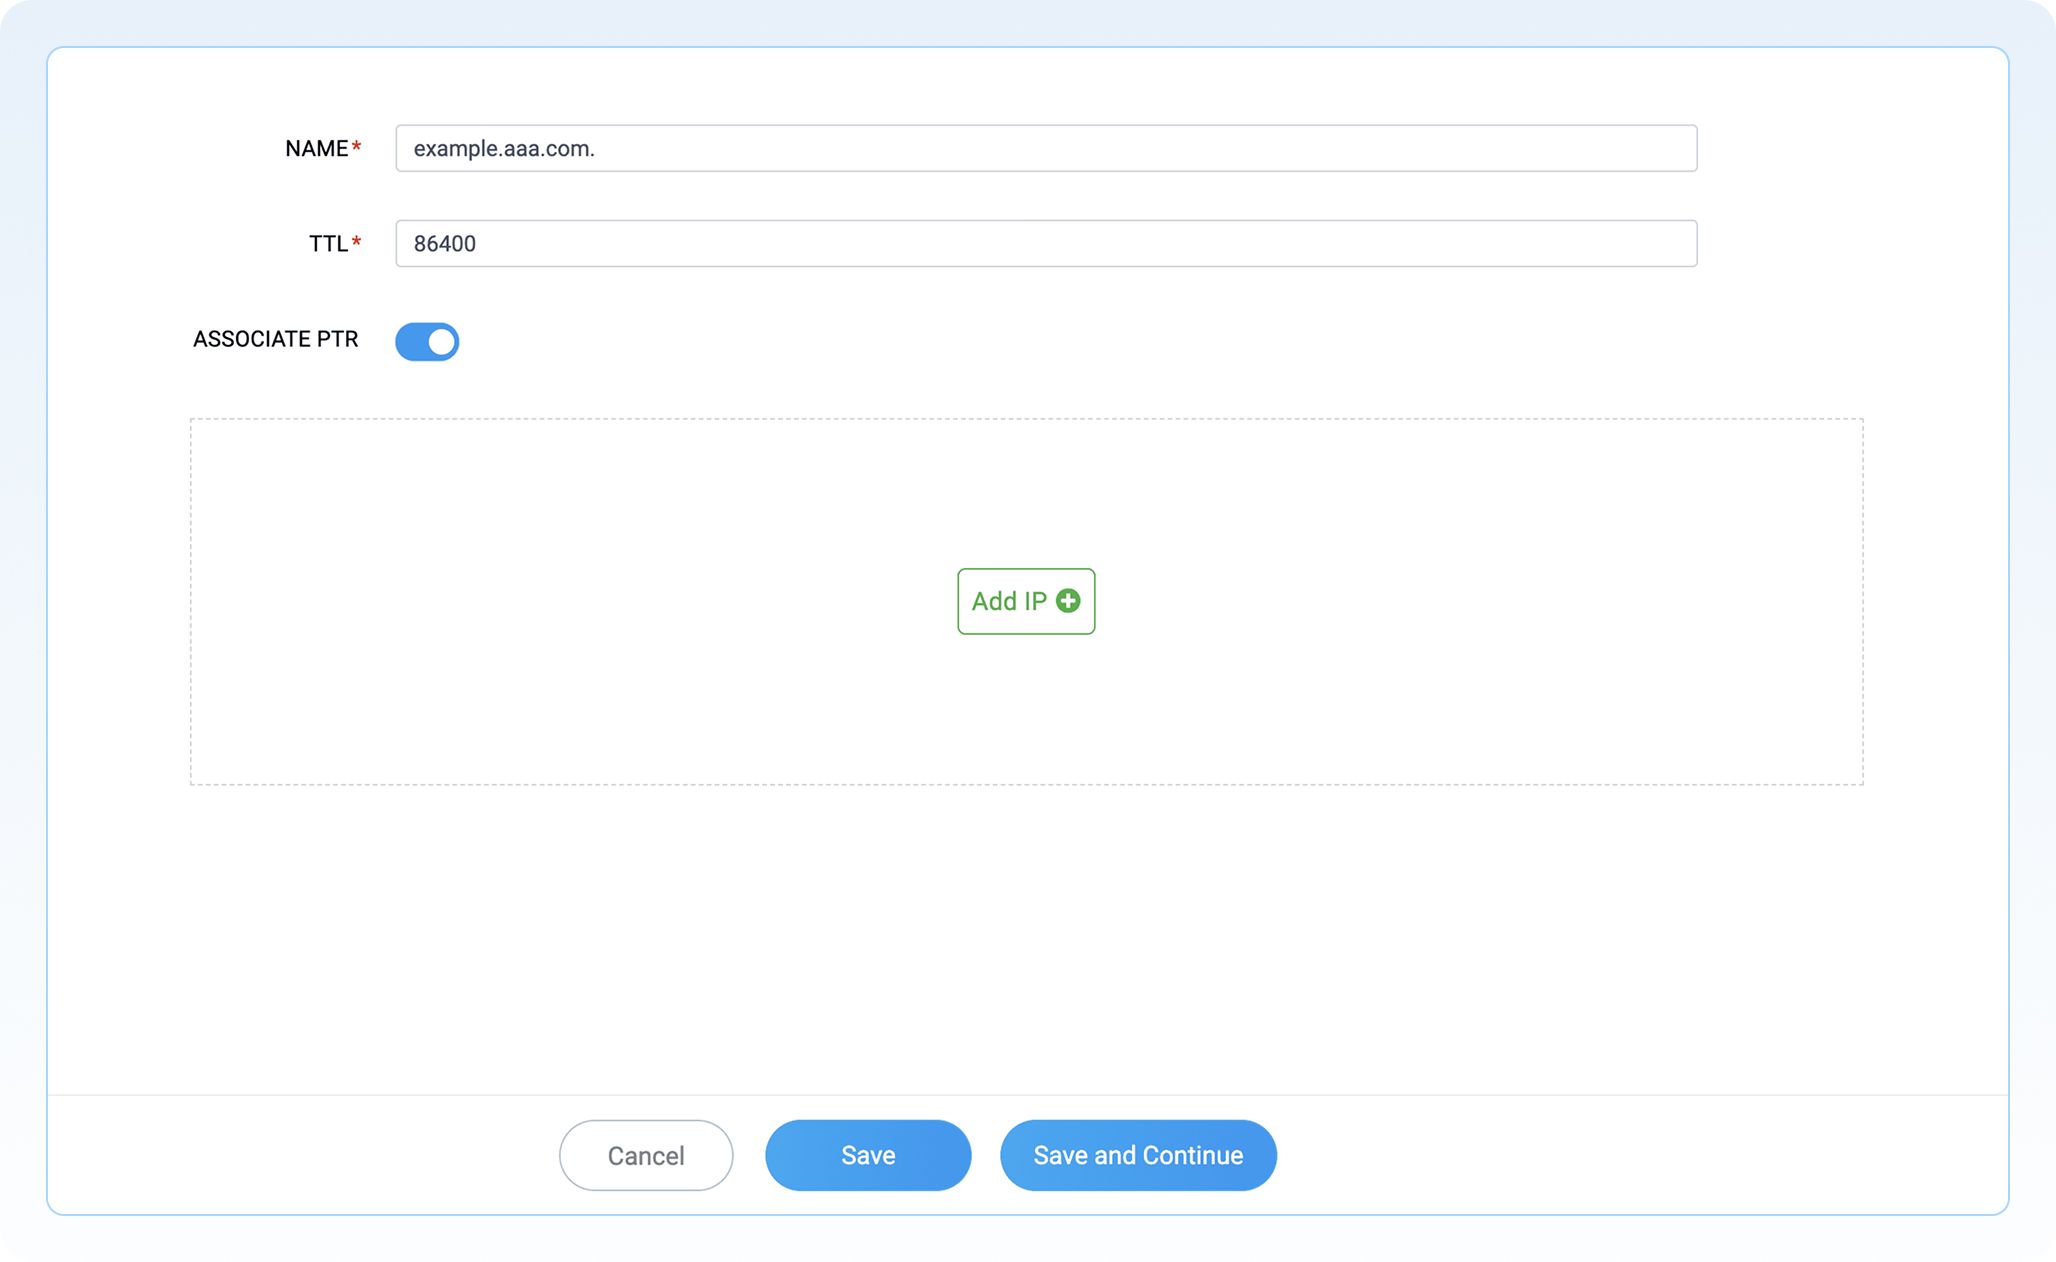Dismiss the form with Cancel
This screenshot has height=1262, width=2056.
(645, 1155)
